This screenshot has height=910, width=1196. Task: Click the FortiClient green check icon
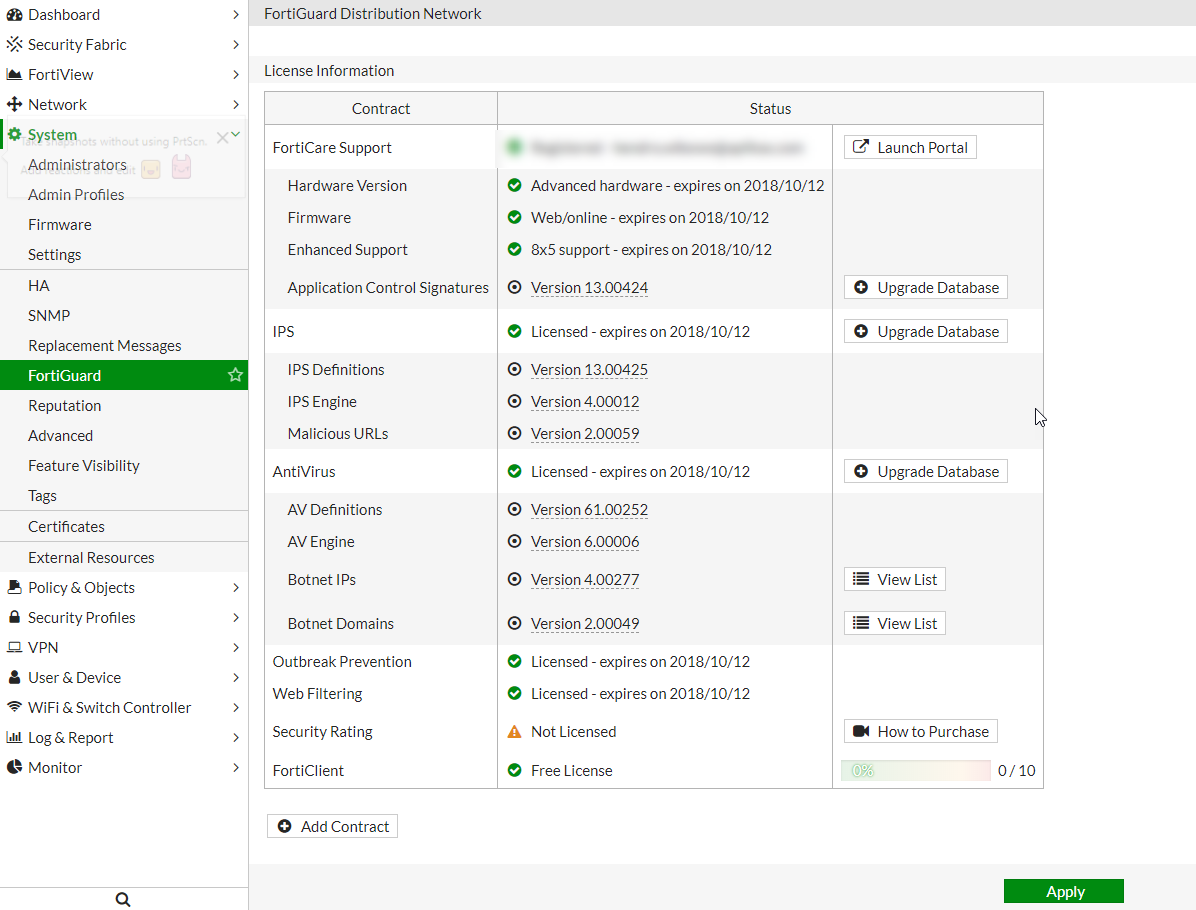point(515,770)
